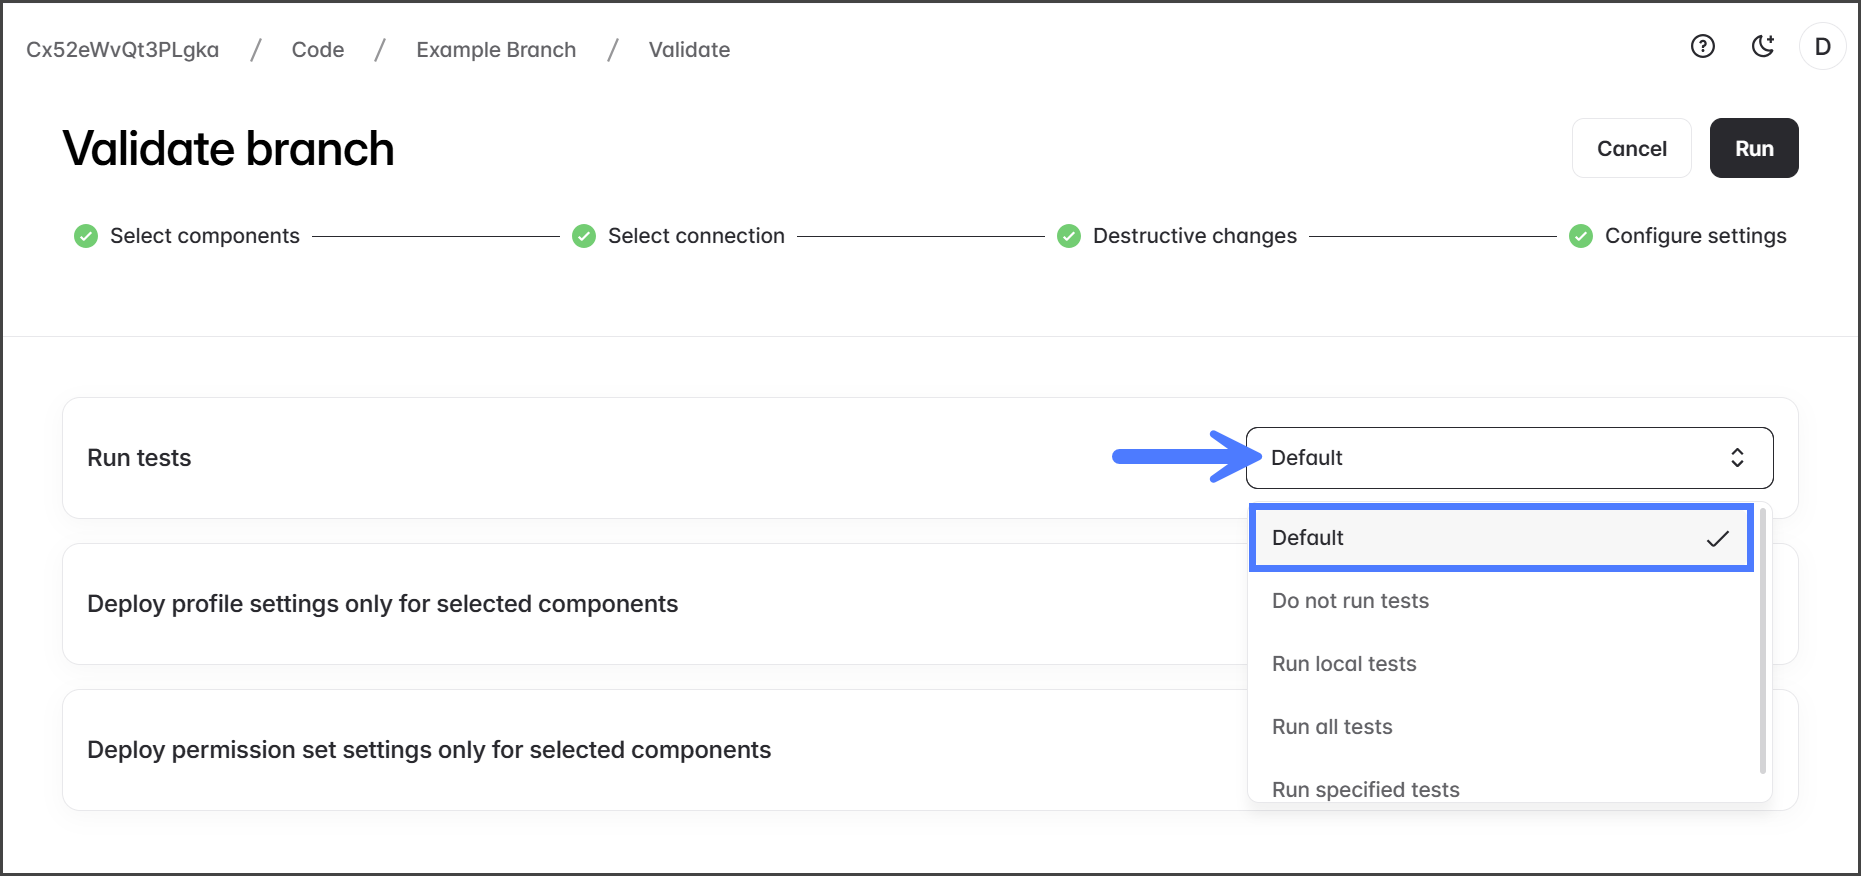Image resolution: width=1861 pixels, height=876 pixels.
Task: Click the Cancel button
Action: [1631, 149]
